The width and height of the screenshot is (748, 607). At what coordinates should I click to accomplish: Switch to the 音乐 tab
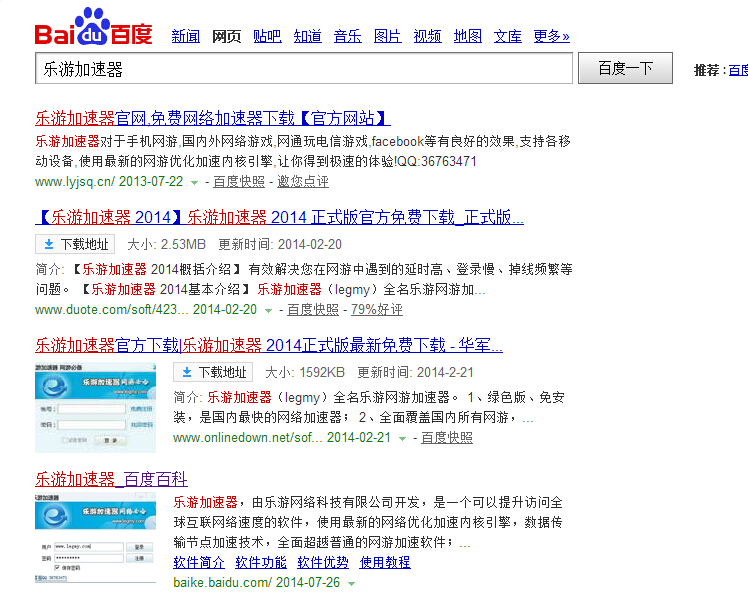click(348, 36)
